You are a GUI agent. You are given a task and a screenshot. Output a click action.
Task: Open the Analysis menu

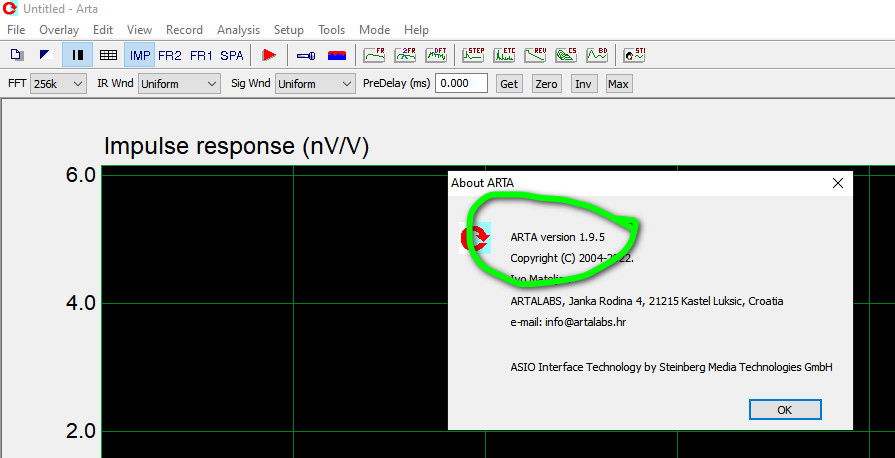pyautogui.click(x=238, y=30)
